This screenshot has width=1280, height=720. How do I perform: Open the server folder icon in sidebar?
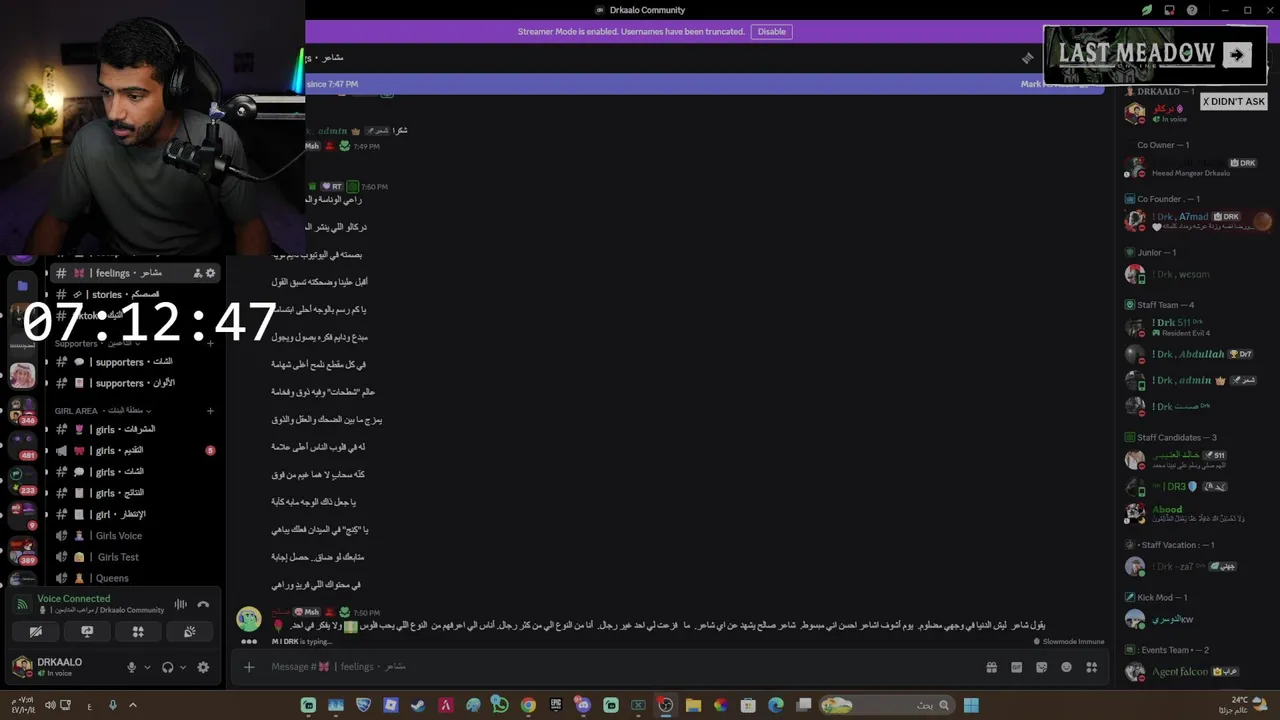point(22,286)
